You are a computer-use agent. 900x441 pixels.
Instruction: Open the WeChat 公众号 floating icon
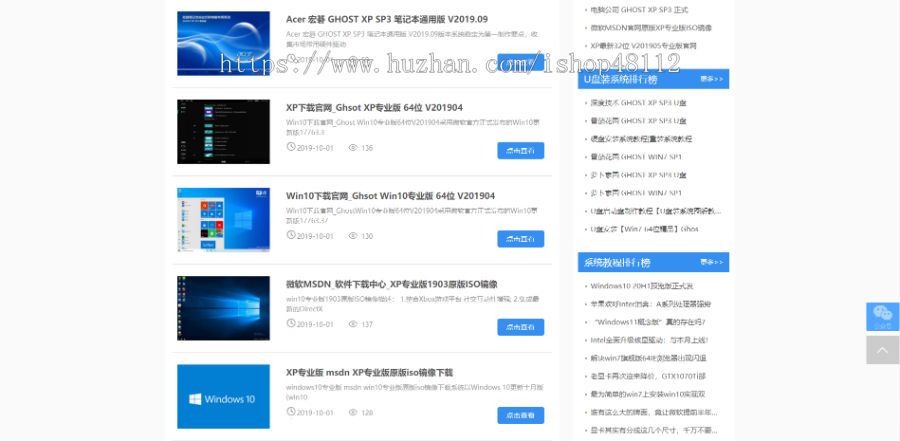tap(882, 316)
